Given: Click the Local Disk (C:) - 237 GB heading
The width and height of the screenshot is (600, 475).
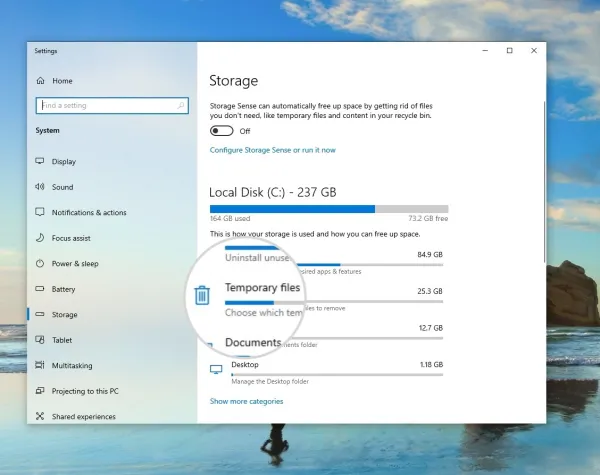Looking at the screenshot, I should (273, 192).
